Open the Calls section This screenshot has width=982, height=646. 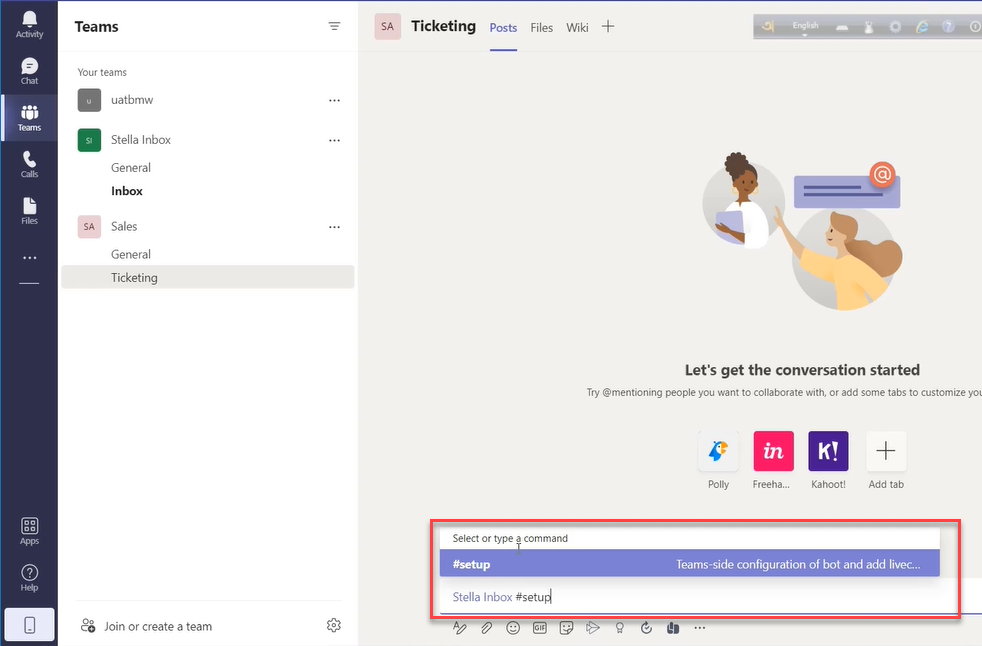click(29, 164)
